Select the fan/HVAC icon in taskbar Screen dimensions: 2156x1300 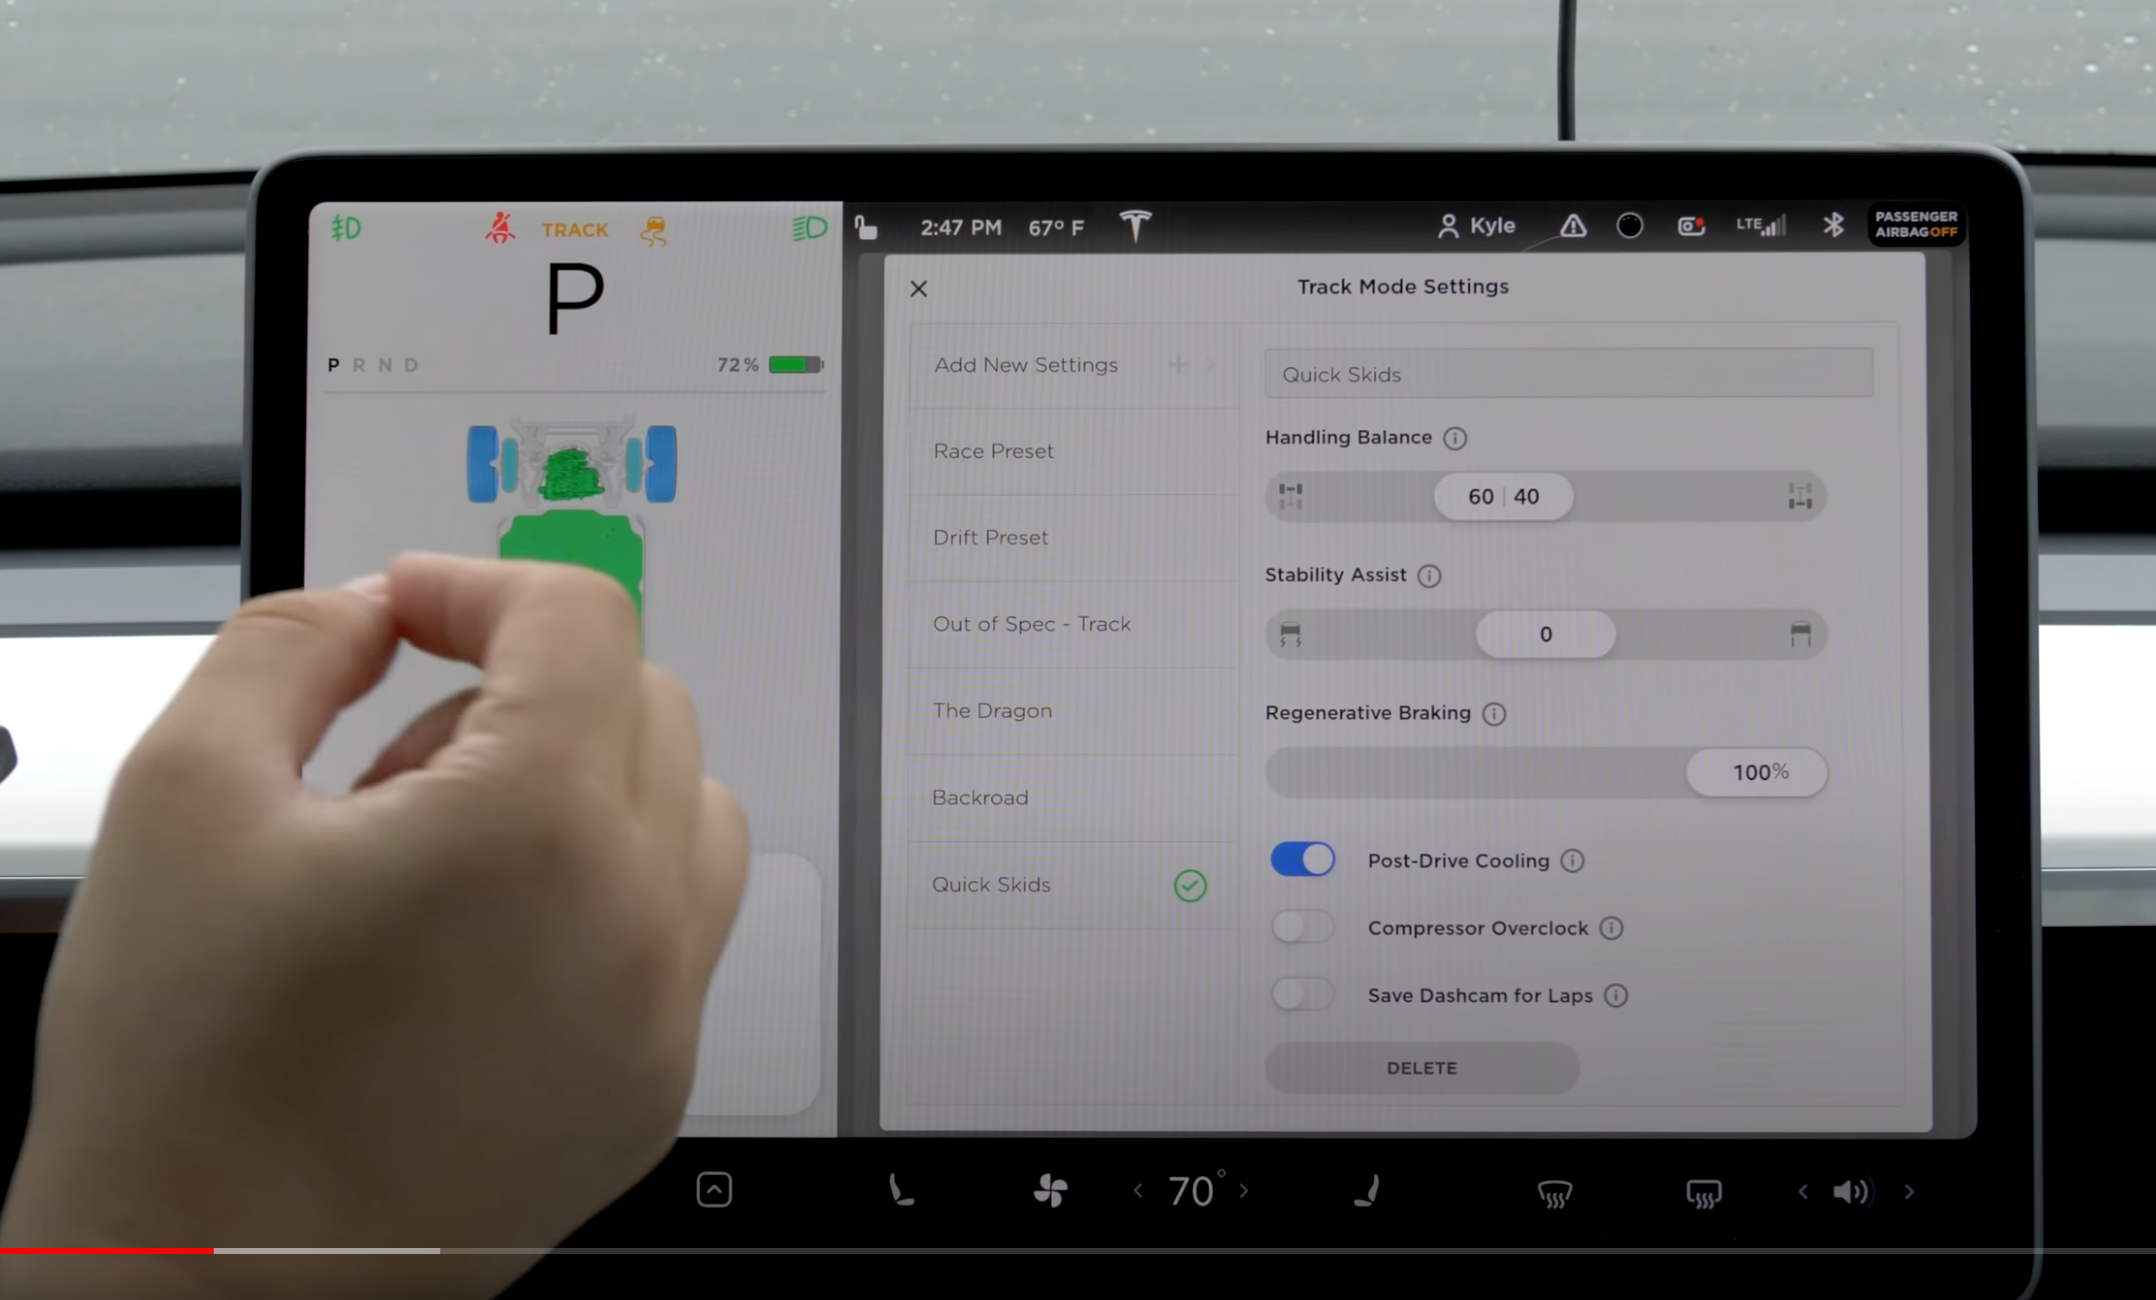(1049, 1191)
